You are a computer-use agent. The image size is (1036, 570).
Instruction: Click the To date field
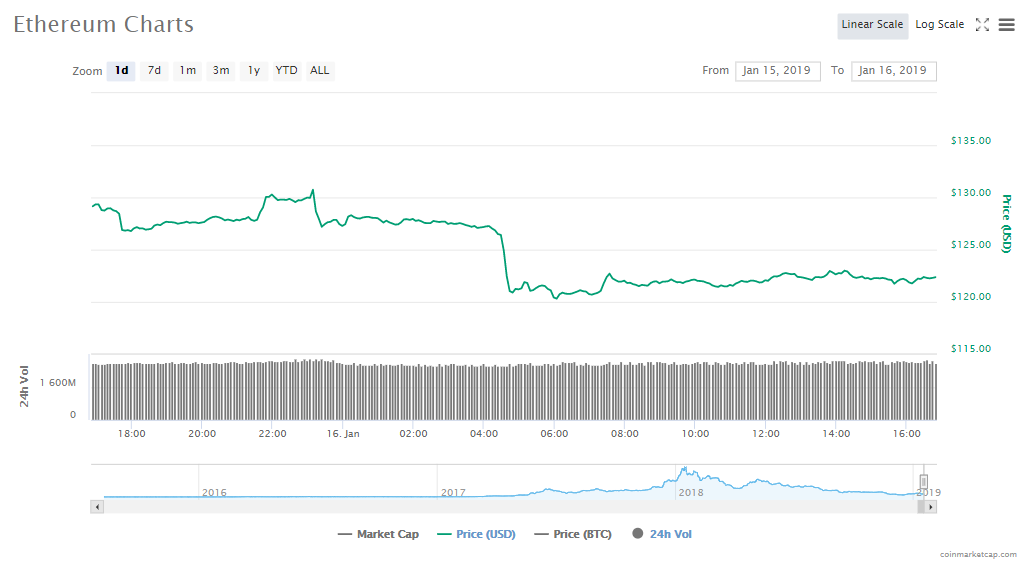[893, 71]
